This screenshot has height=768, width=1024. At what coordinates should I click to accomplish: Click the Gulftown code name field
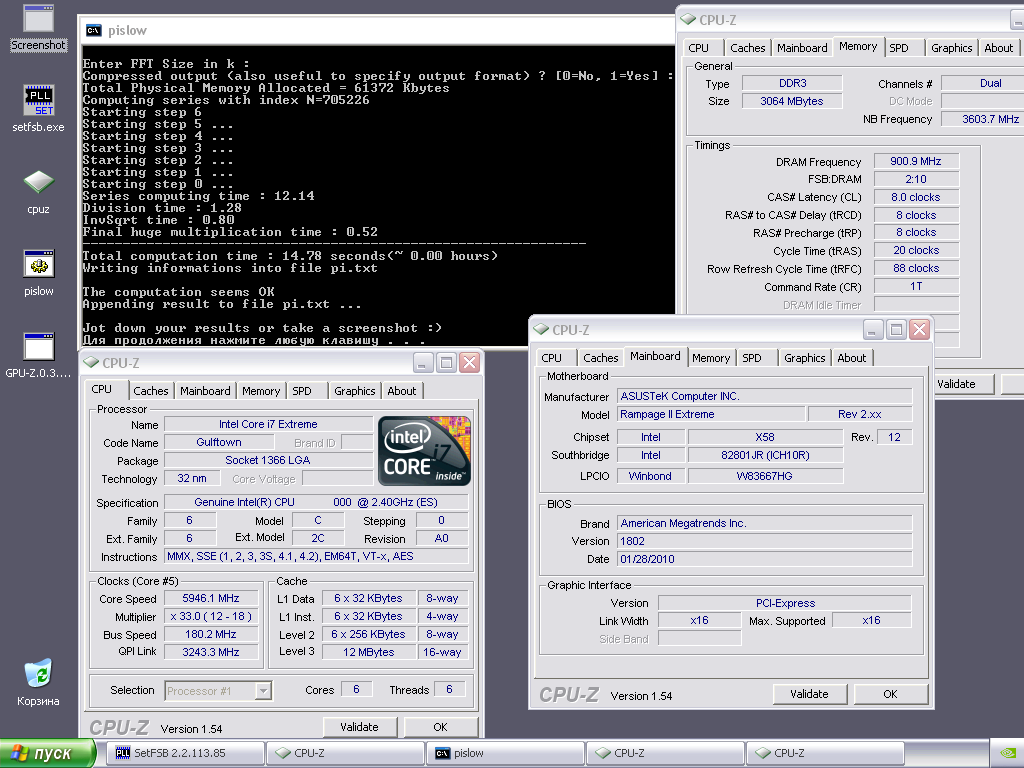219,442
